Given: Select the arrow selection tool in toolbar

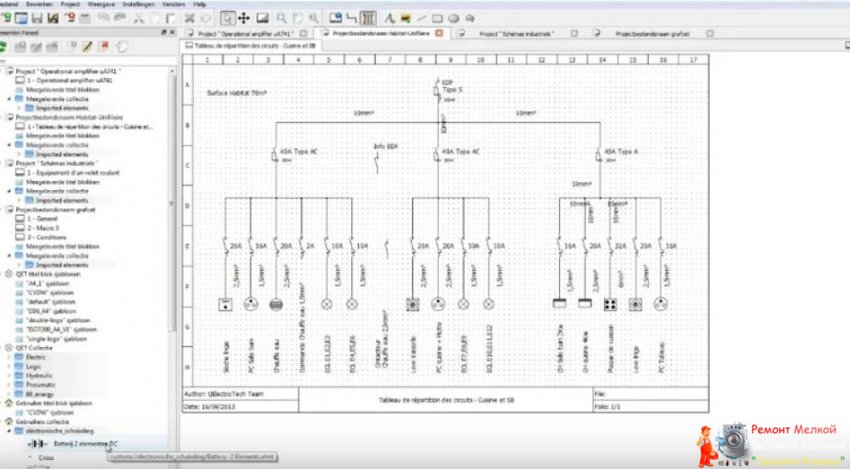Looking at the screenshot, I should (x=229, y=17).
